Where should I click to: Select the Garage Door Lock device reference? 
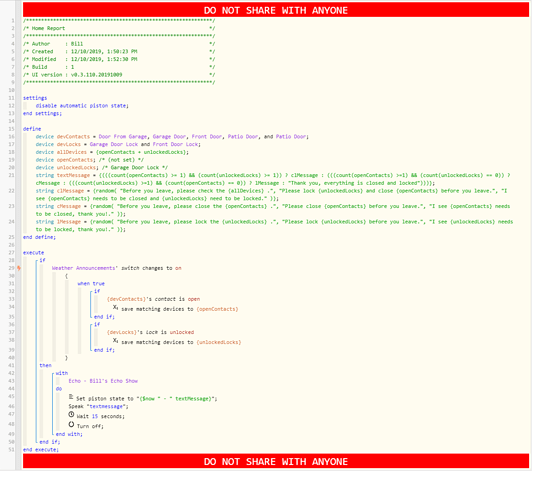[114, 144]
